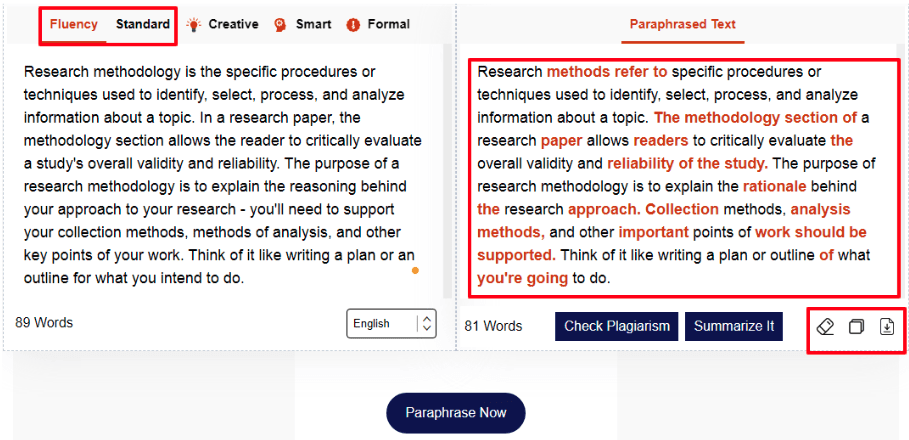The width and height of the screenshot is (909, 440).
Task: Click the Summarize It button
Action: [734, 326]
